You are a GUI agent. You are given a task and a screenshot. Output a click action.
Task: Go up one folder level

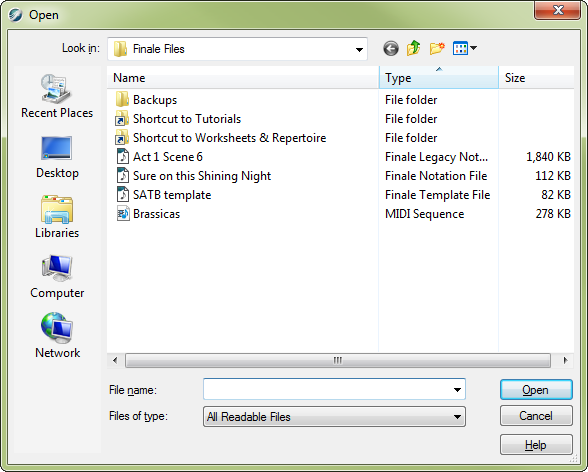click(x=413, y=48)
